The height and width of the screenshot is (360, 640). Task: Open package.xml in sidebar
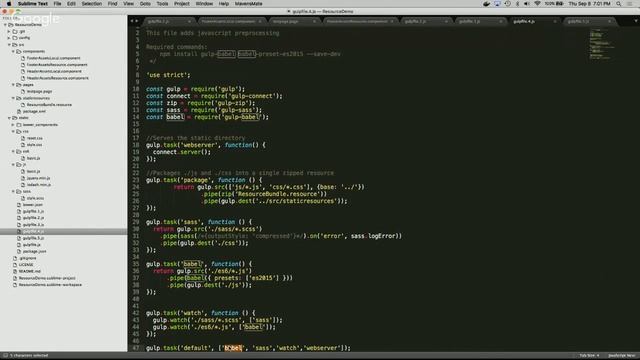point(34,111)
